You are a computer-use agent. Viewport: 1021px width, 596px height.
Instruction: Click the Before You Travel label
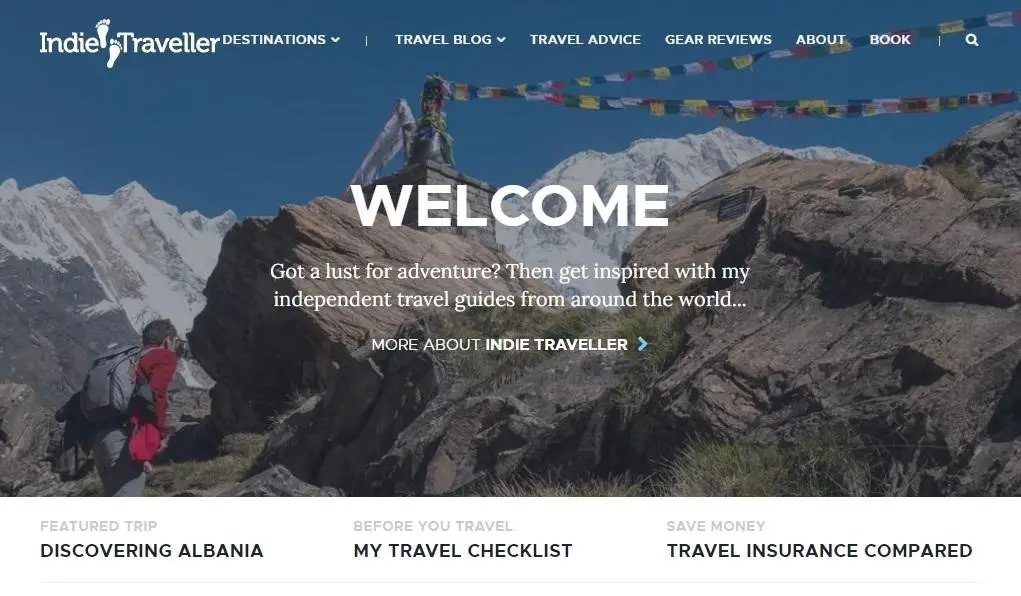433,526
